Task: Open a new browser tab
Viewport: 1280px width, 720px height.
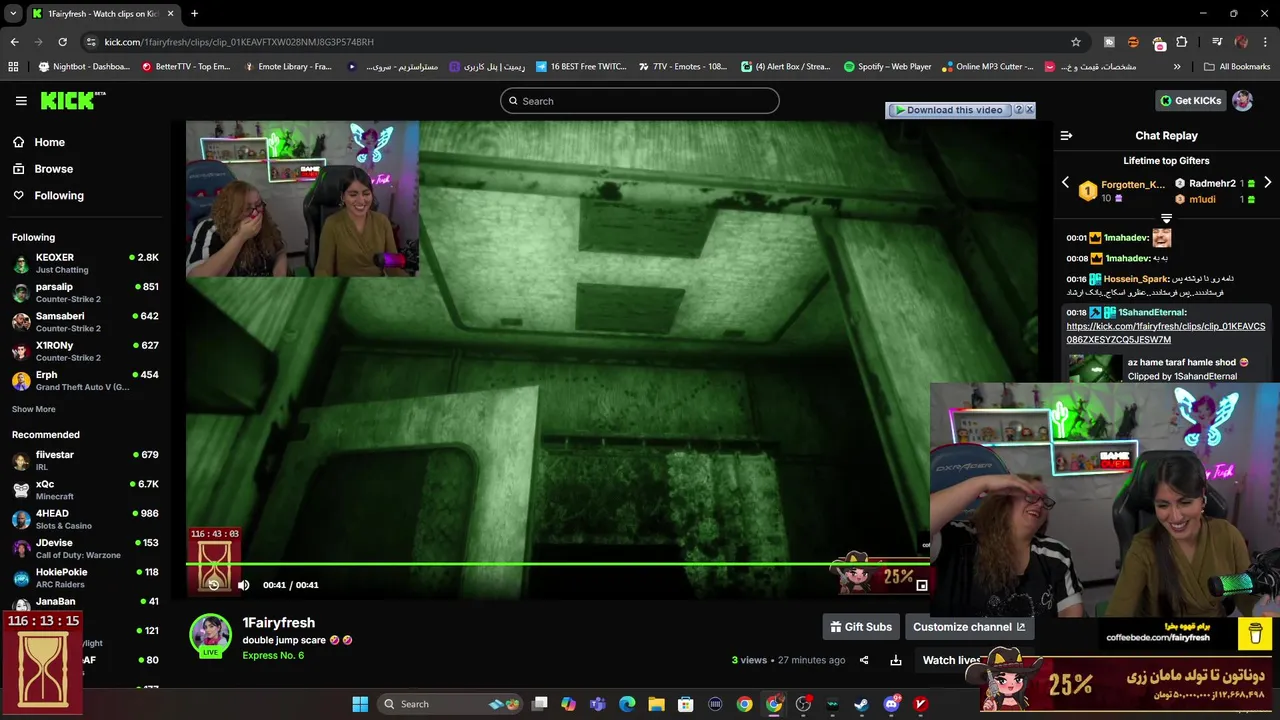Action: point(194,14)
